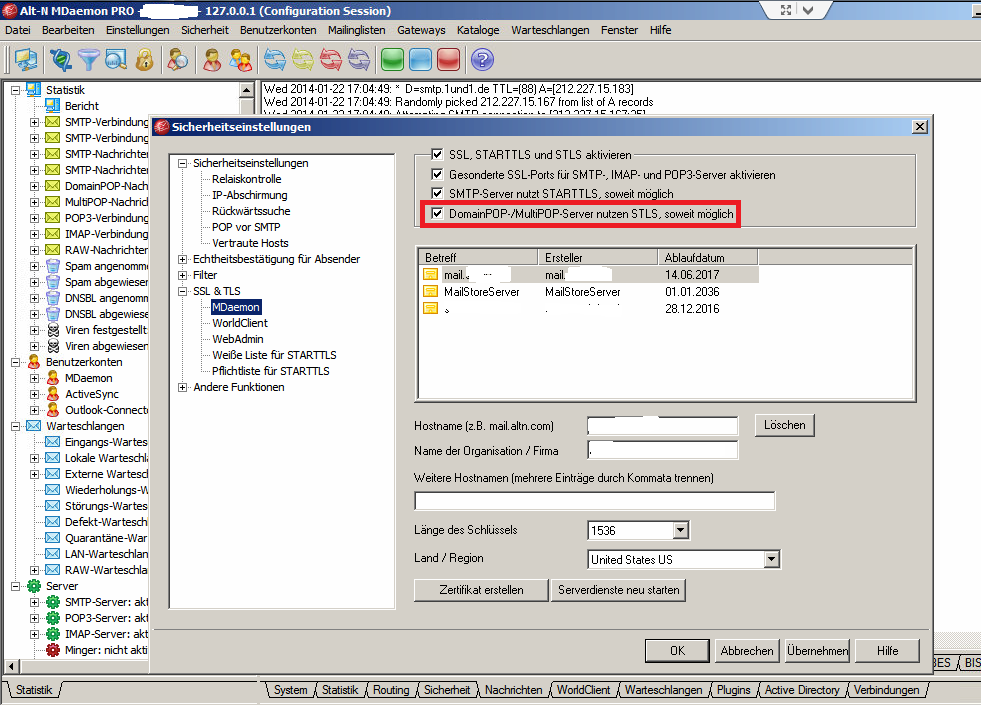Click the Zertifikat erstellen button
Viewport: 981px width, 705px height.
tap(481, 590)
